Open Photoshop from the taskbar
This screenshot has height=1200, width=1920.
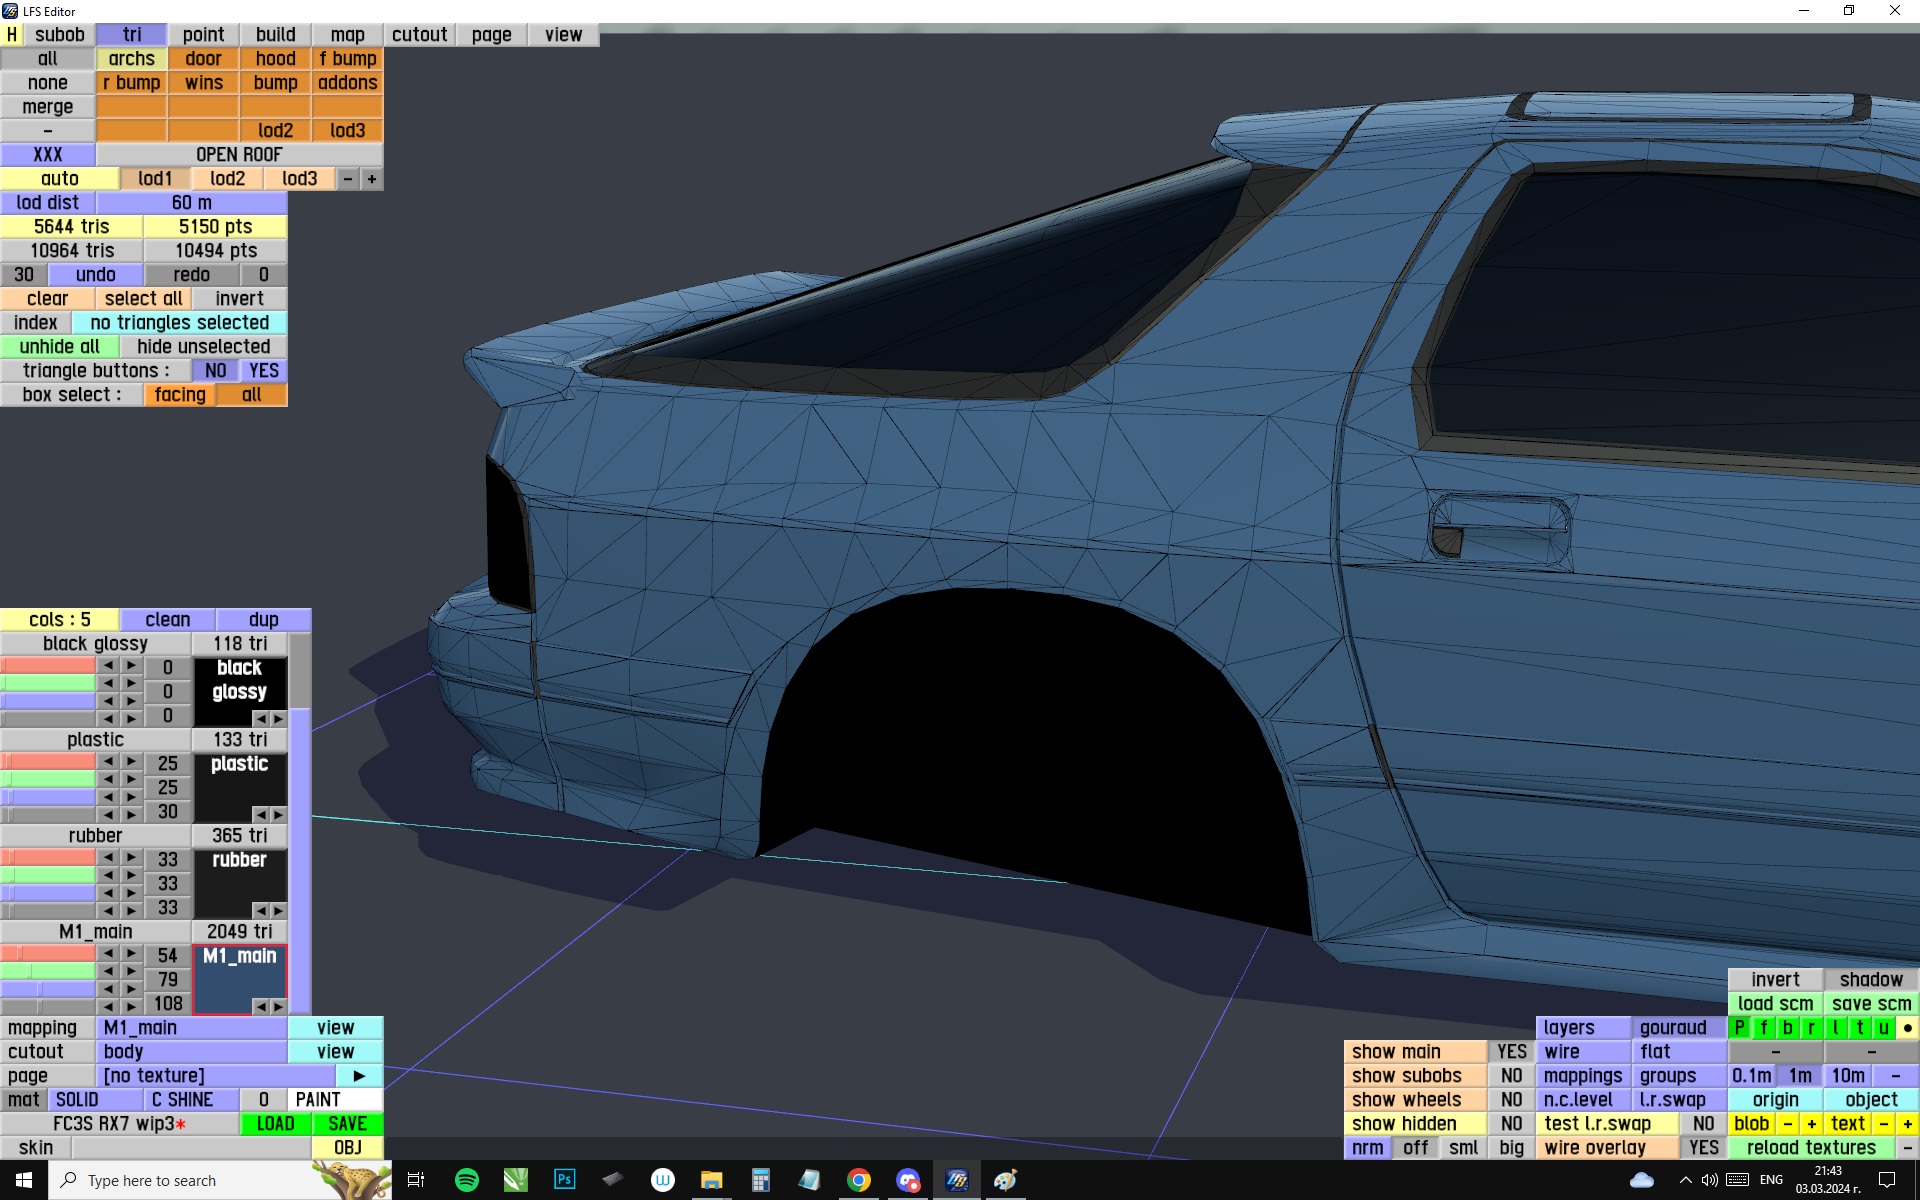pyautogui.click(x=564, y=1180)
